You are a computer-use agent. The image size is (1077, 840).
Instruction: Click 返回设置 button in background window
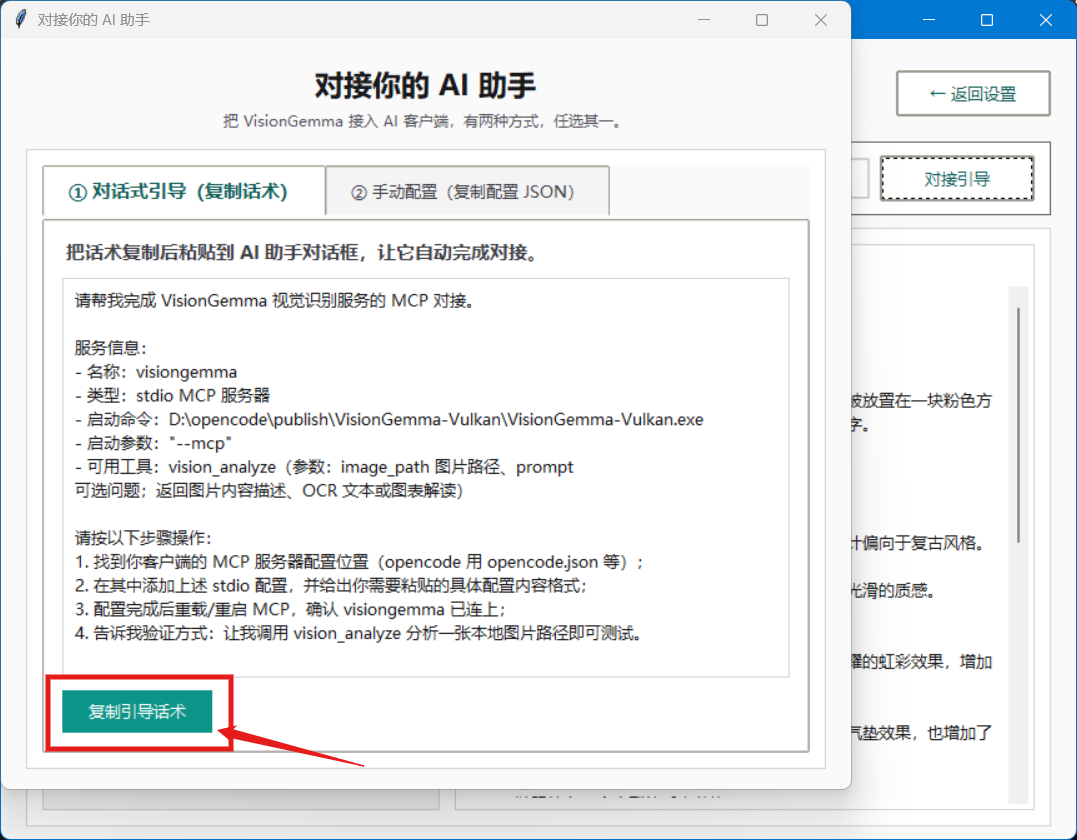pos(973,93)
